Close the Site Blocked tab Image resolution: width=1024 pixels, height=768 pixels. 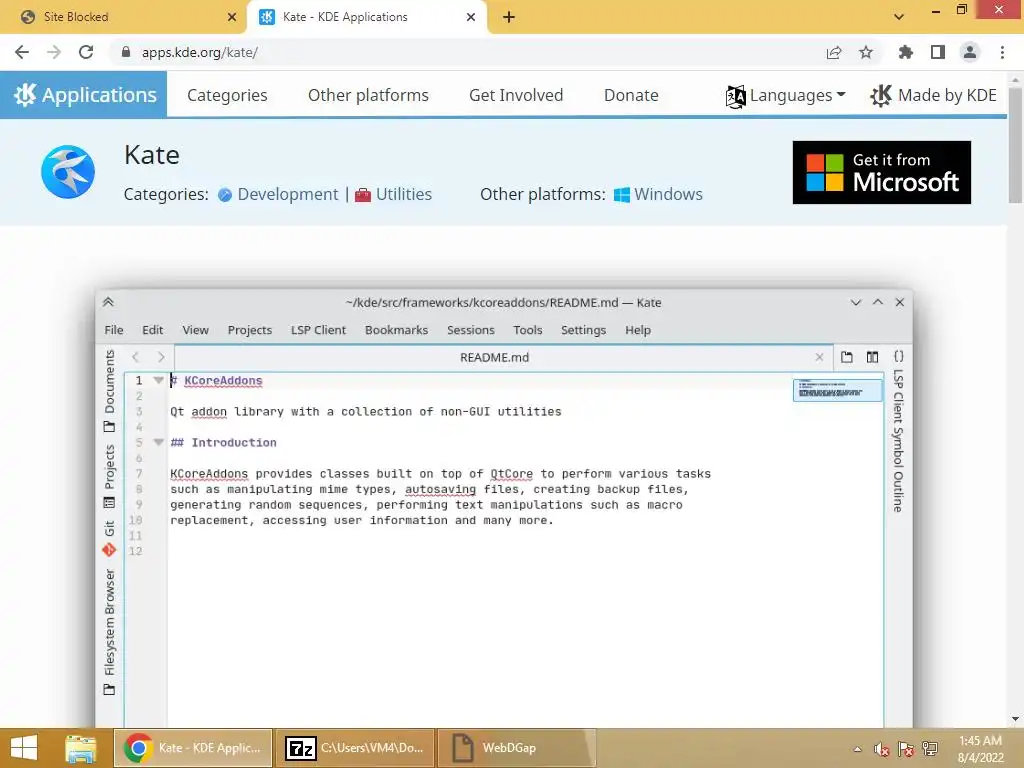point(232,17)
